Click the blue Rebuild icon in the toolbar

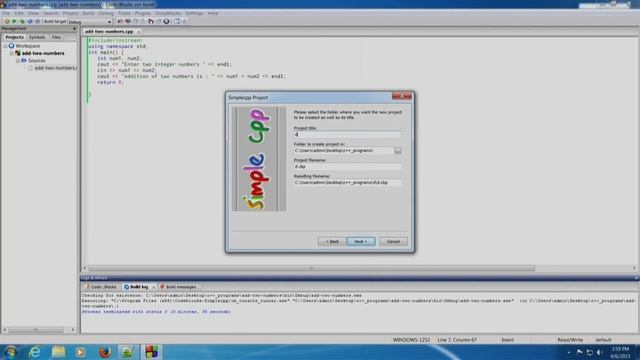(30, 21)
